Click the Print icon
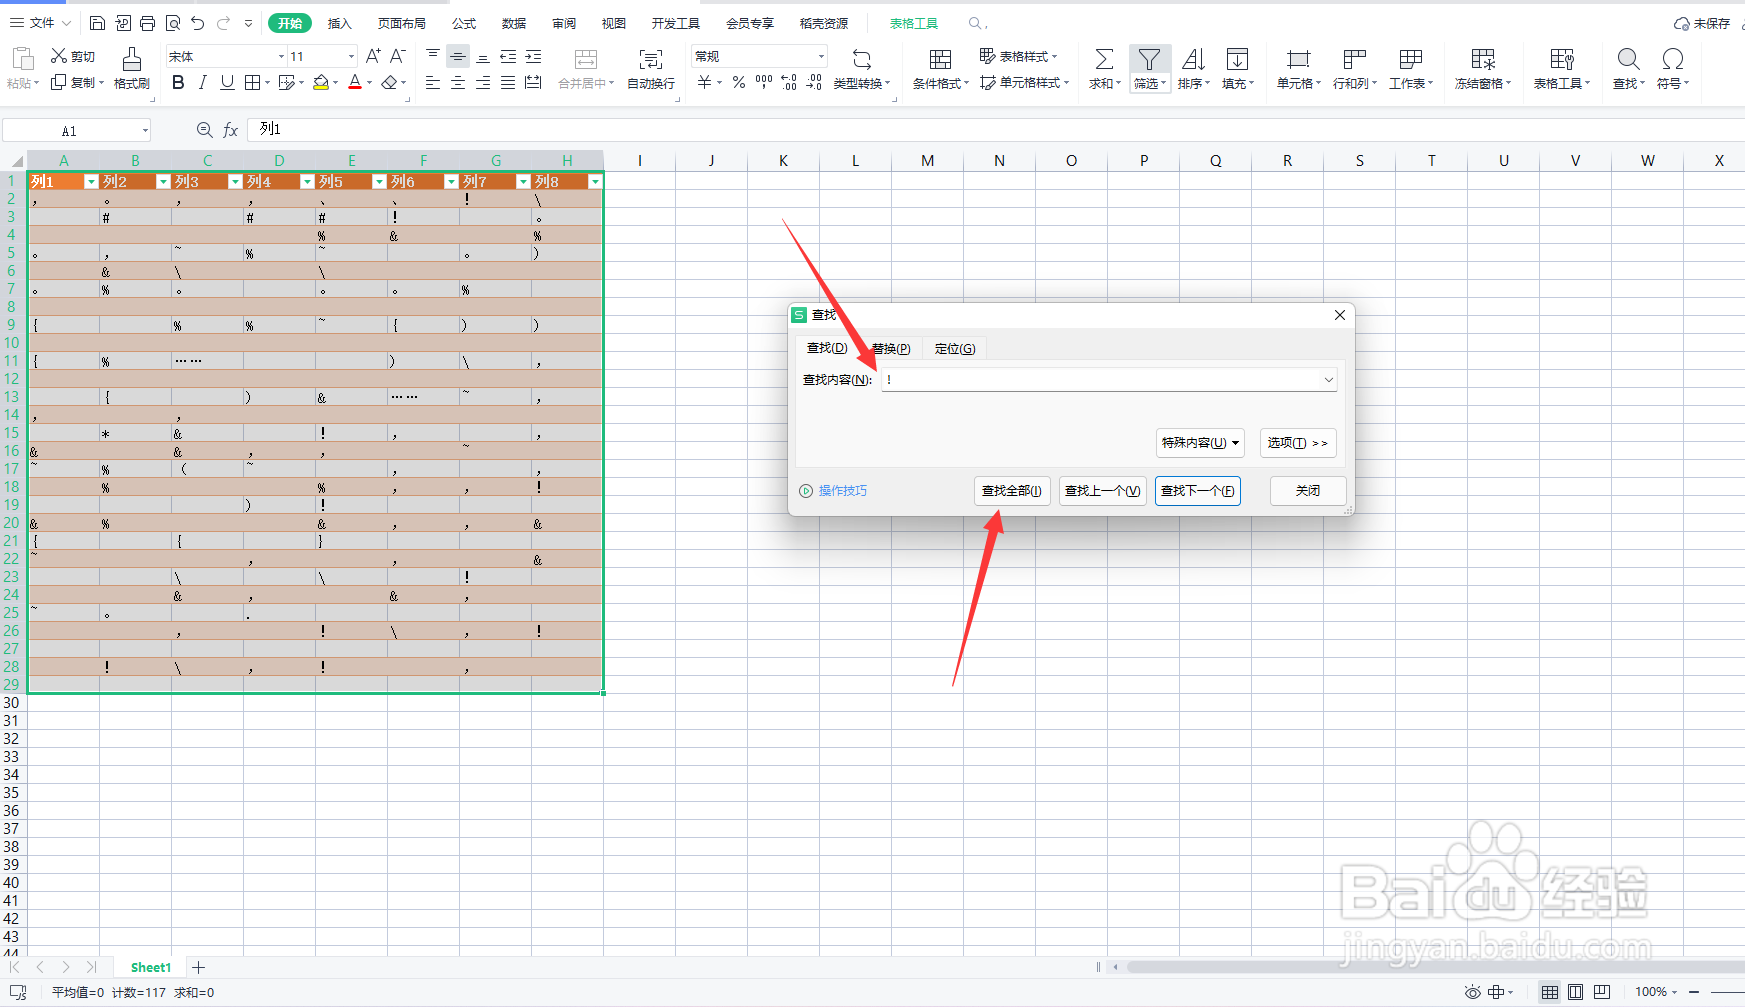This screenshot has width=1745, height=1007. click(147, 23)
